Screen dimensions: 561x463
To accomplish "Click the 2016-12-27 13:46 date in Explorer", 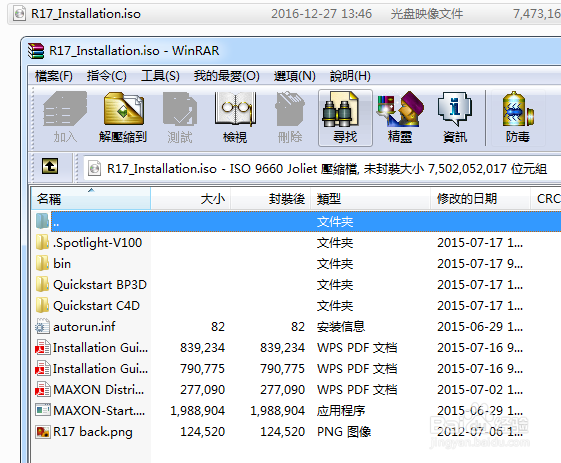I will click(321, 14).
